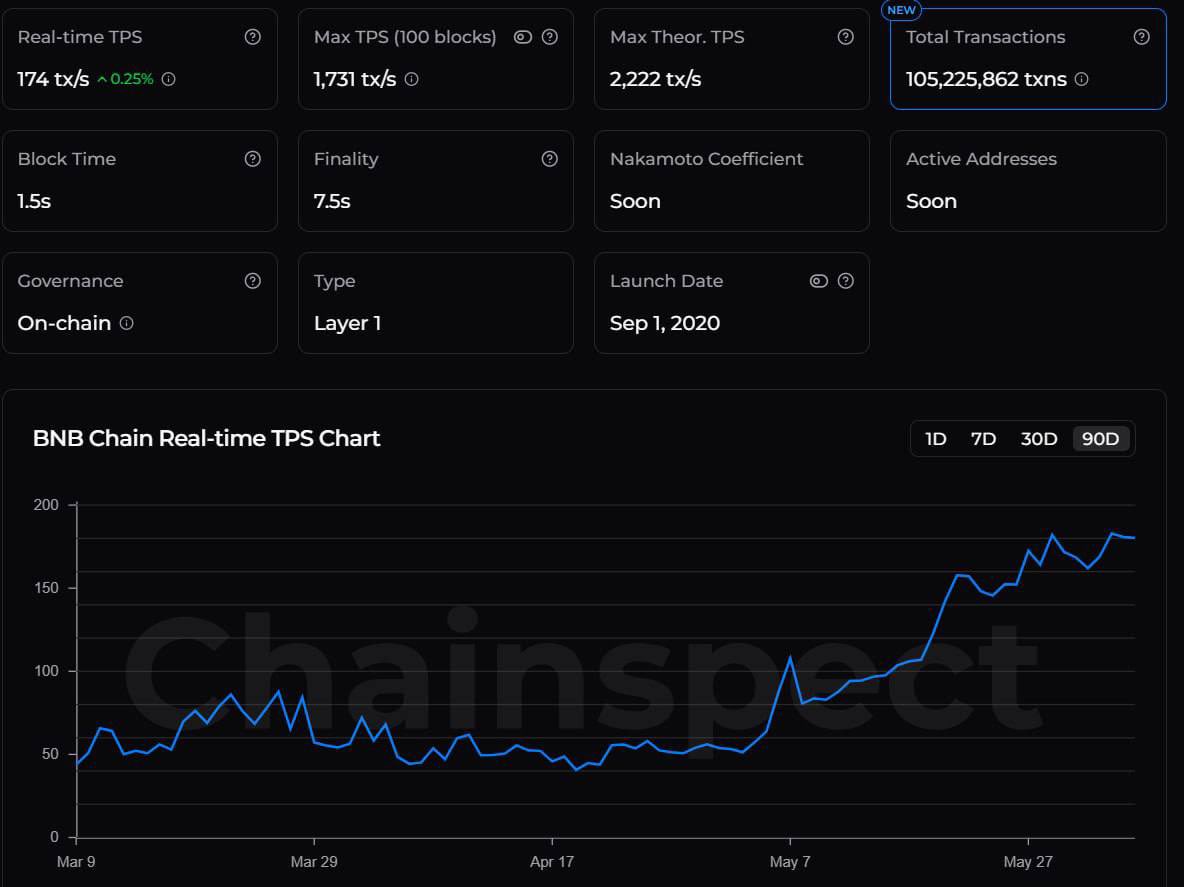The image size is (1184, 887).
Task: Click the On-chain governance value
Action: (x=64, y=323)
